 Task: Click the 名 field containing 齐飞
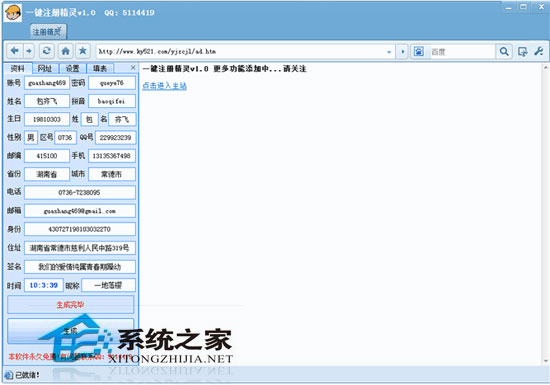[122, 119]
